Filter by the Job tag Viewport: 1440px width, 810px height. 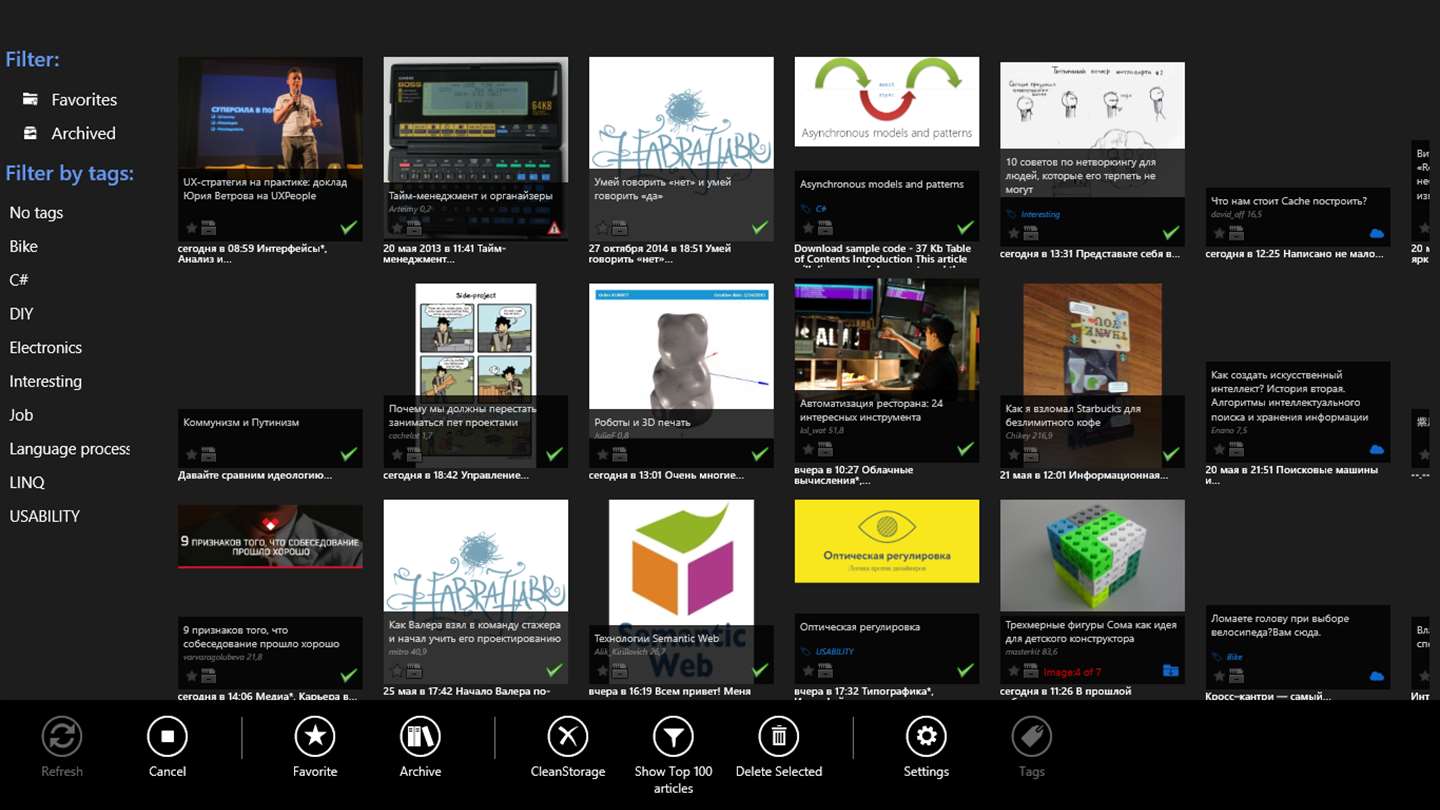(x=21, y=415)
